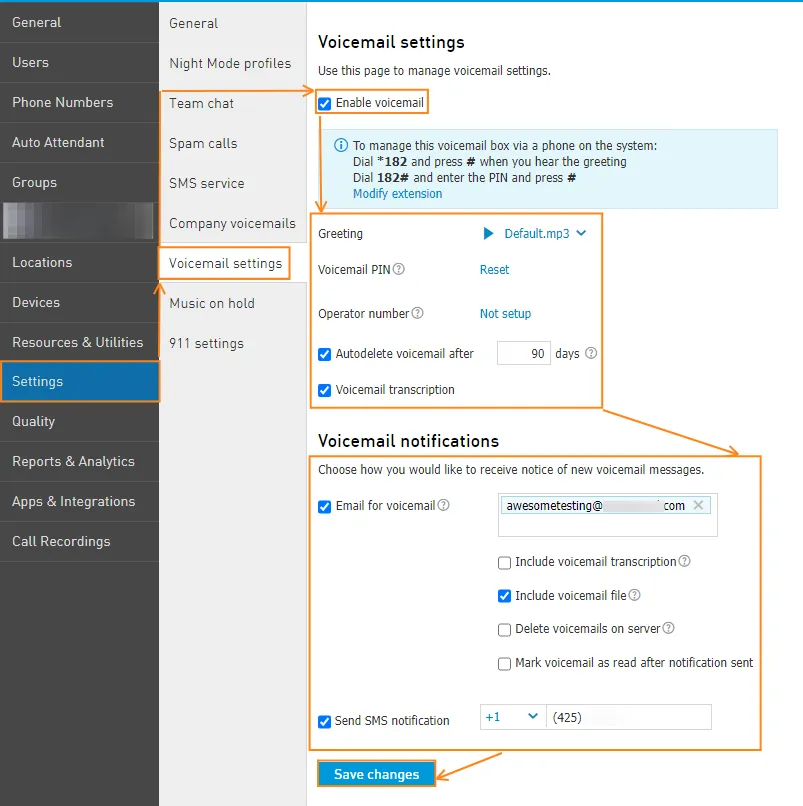Open Devices in the sidebar

[x=79, y=302]
